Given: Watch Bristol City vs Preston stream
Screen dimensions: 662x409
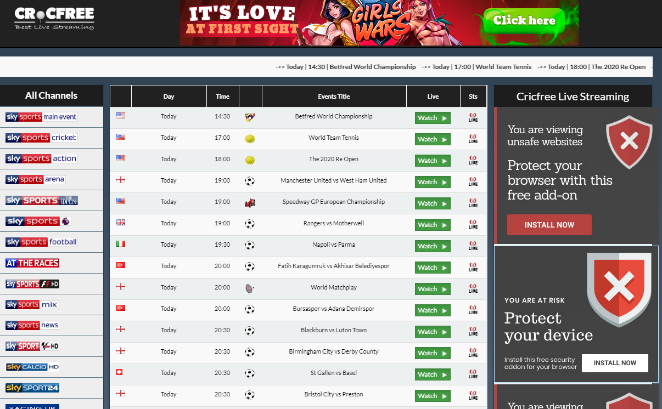Looking at the screenshot, I should click(x=433, y=396).
